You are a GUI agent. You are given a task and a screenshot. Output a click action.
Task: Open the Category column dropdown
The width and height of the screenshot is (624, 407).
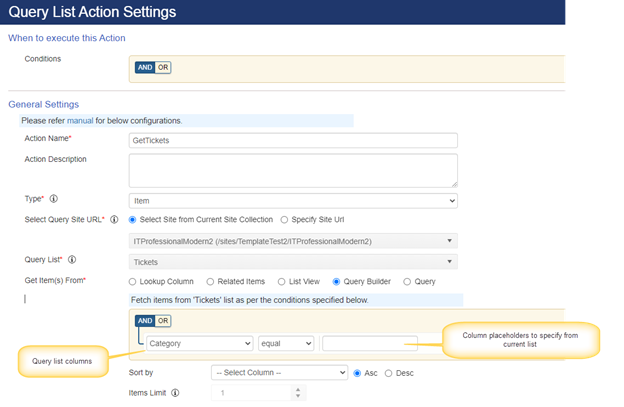coord(200,343)
